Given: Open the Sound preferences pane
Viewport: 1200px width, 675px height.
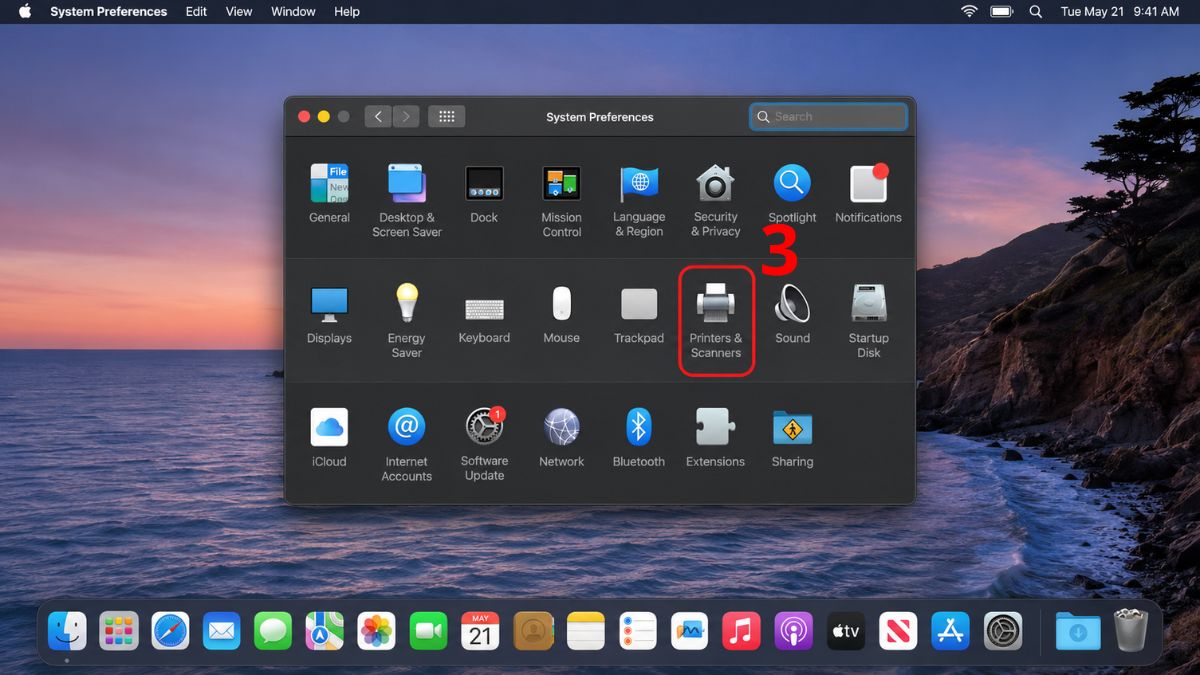Looking at the screenshot, I should click(x=792, y=315).
